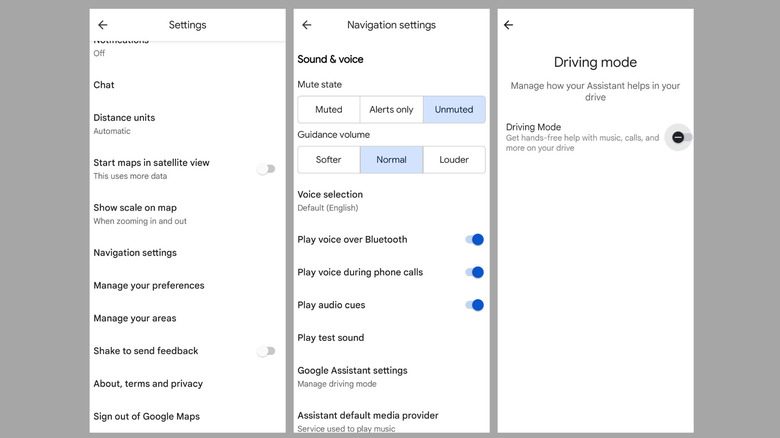Enable the Driving Mode switch
The width and height of the screenshot is (780, 438).
coord(680,137)
